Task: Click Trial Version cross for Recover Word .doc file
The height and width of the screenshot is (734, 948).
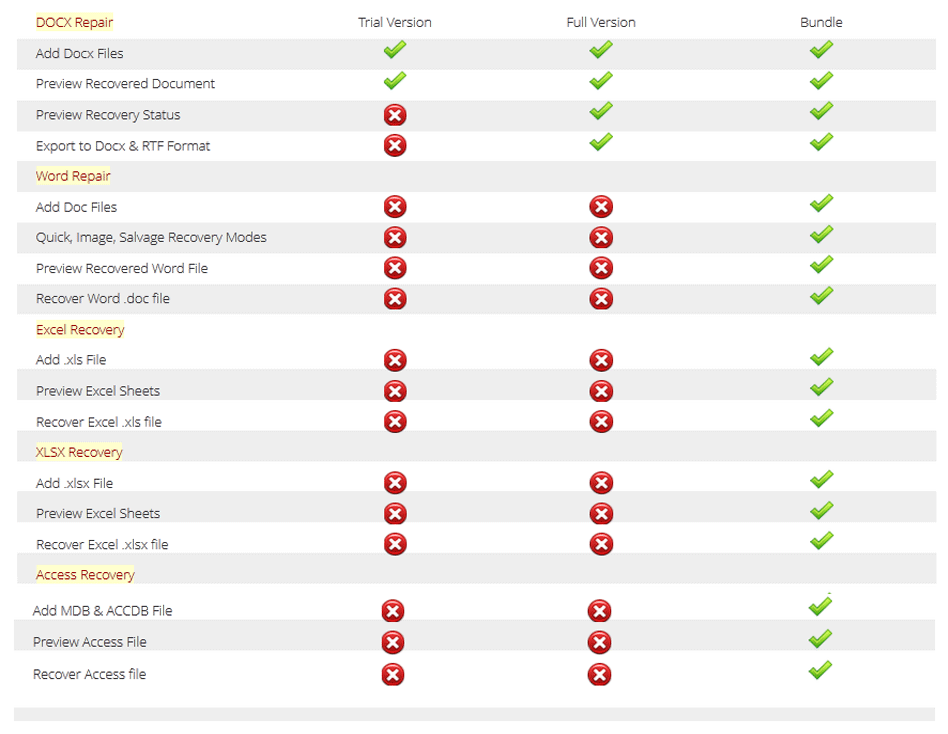Action: click(x=395, y=299)
